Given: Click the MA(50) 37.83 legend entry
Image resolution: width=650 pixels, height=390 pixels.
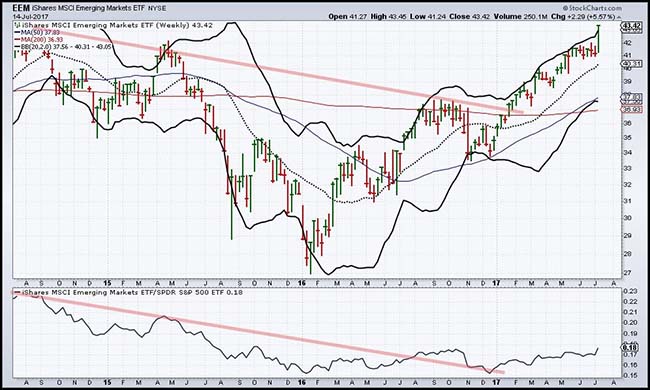Looking at the screenshot, I should [x=37, y=32].
